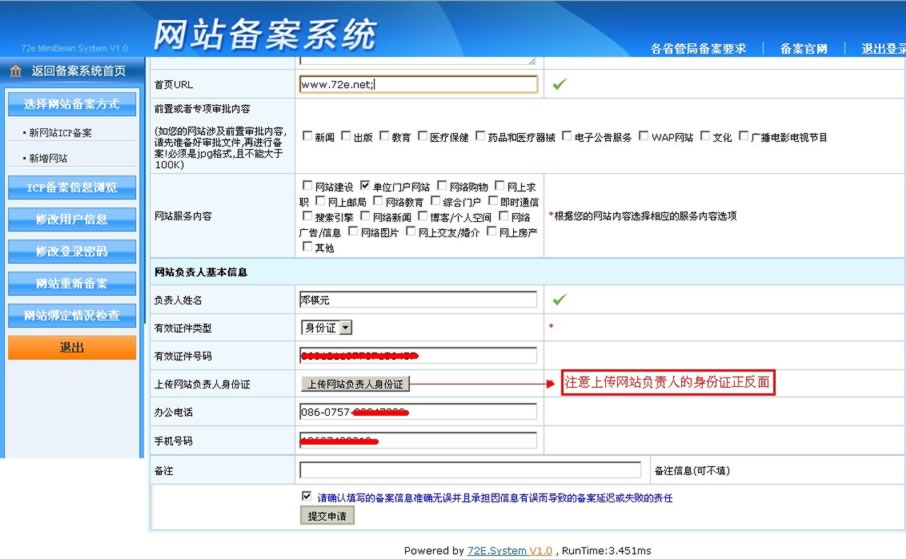Viewport: 906px width, 559px height.
Task: Uncheck the 单位门户网站 checkbox
Action: tap(365, 185)
